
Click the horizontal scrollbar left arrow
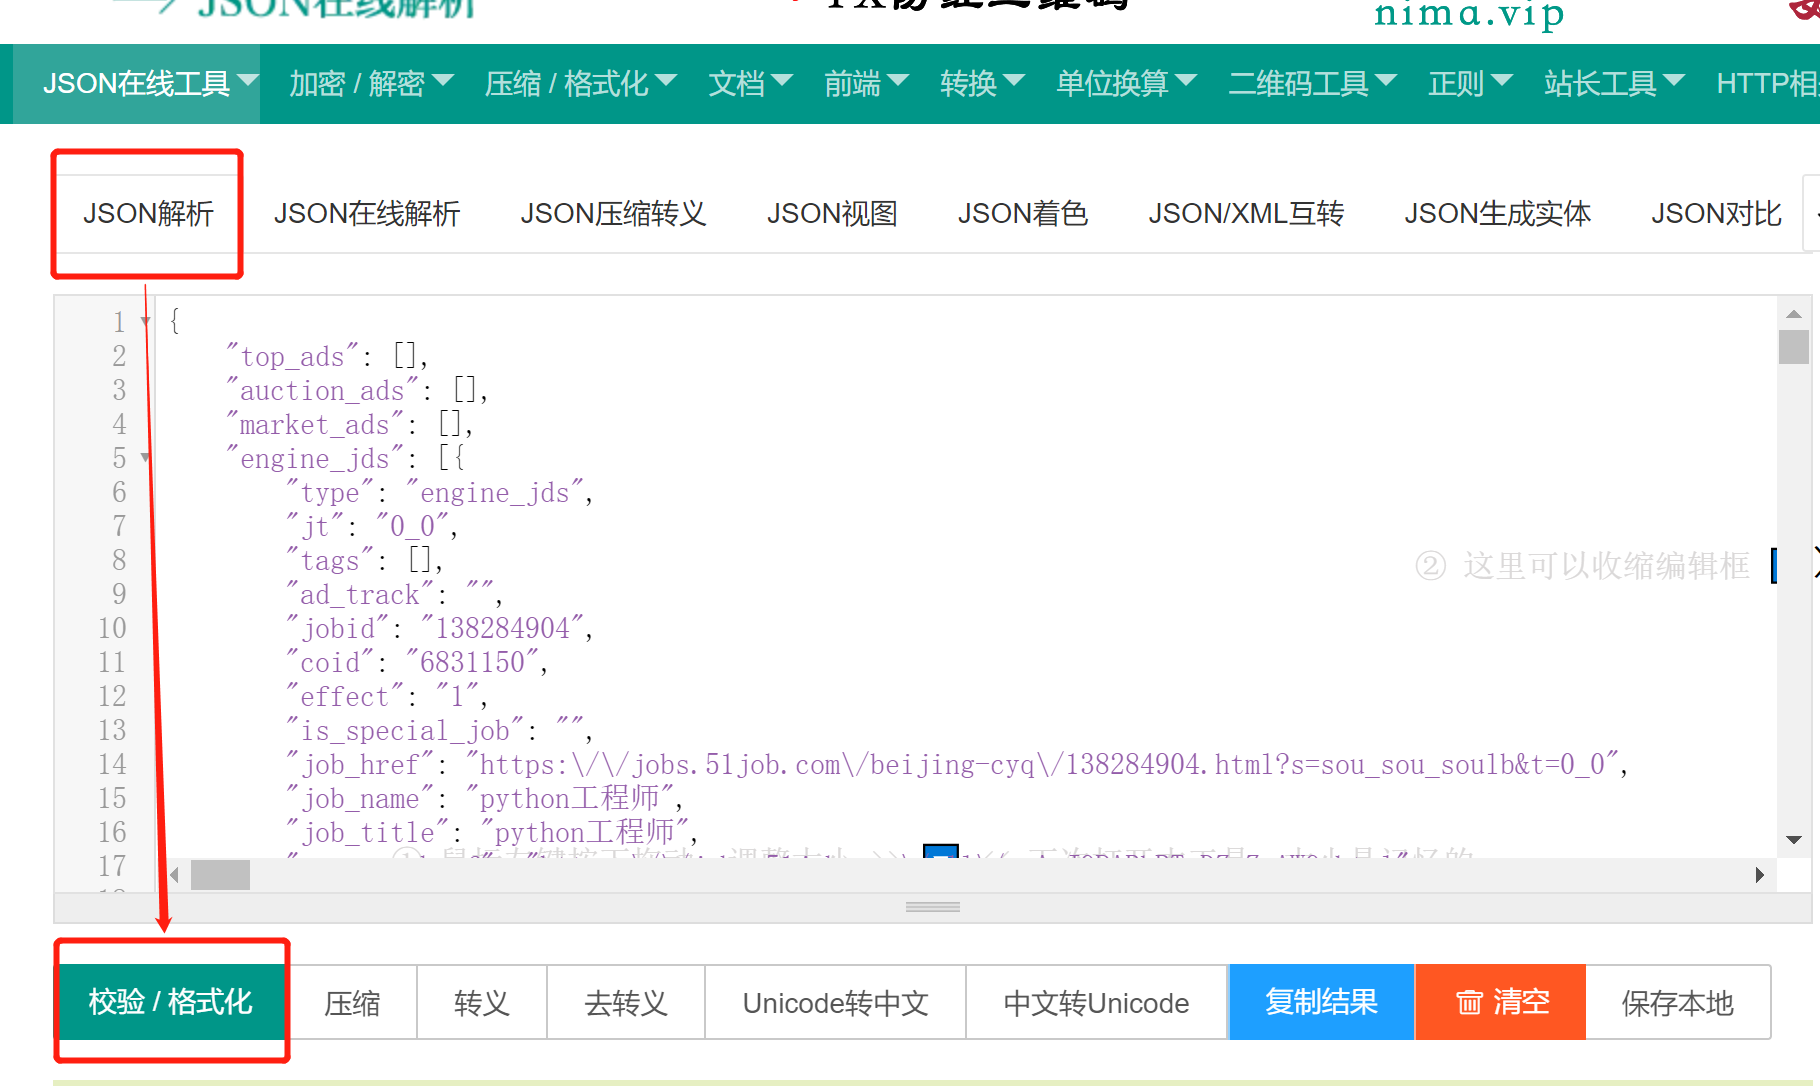[x=174, y=876]
